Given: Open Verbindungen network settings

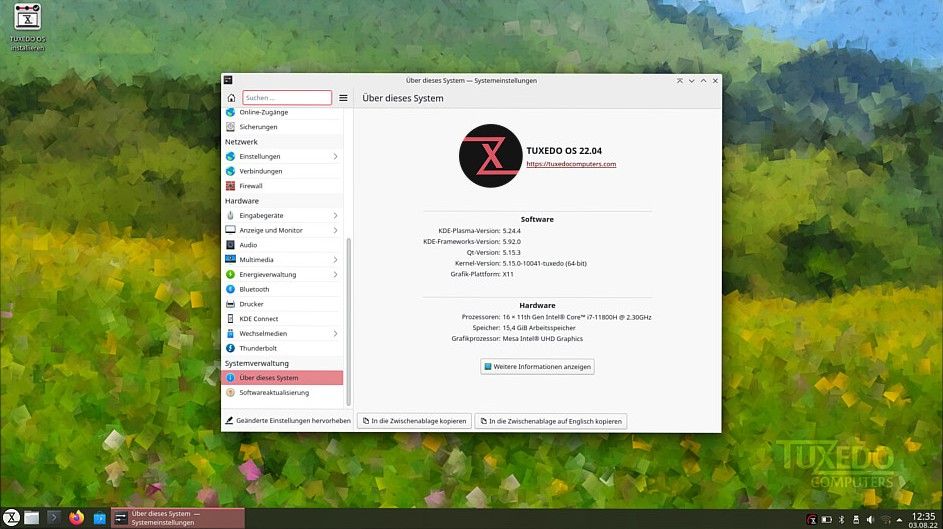Looking at the screenshot, I should tap(283, 171).
